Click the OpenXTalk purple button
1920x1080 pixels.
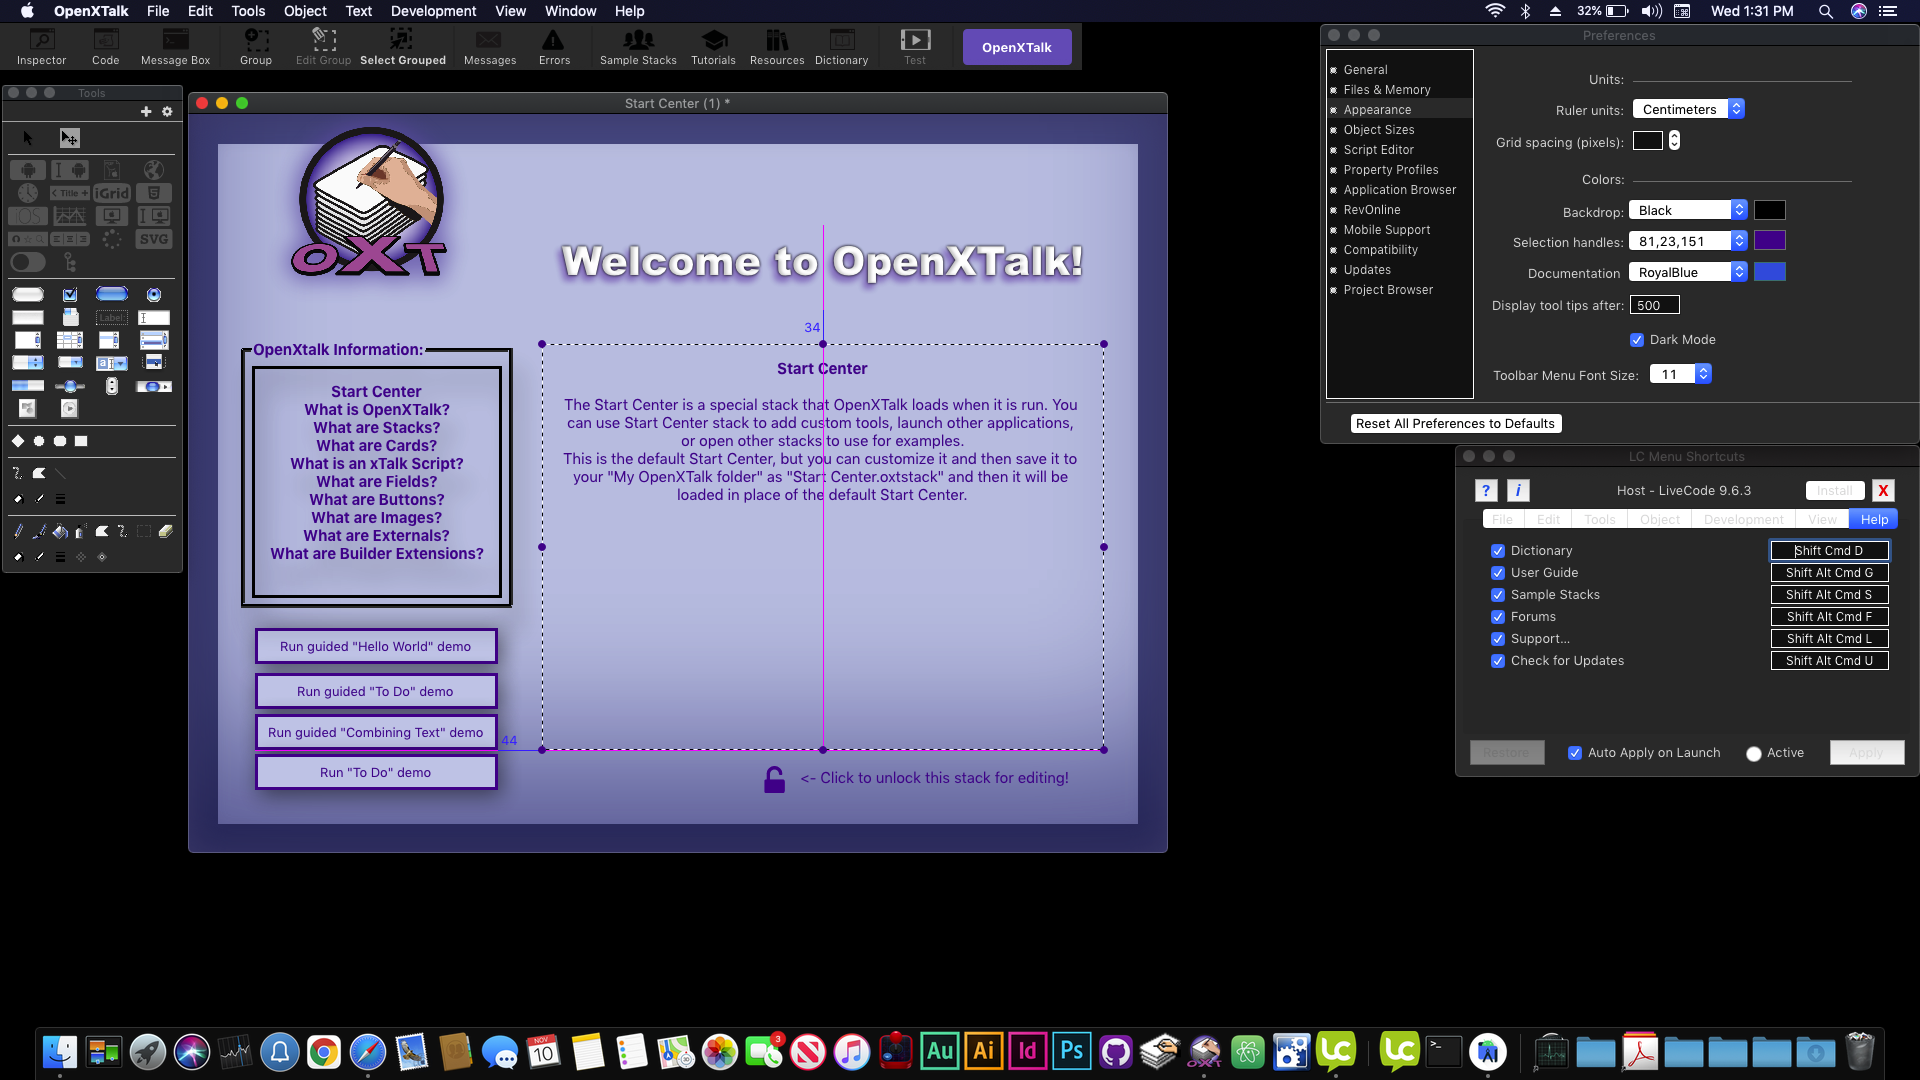[1016, 47]
